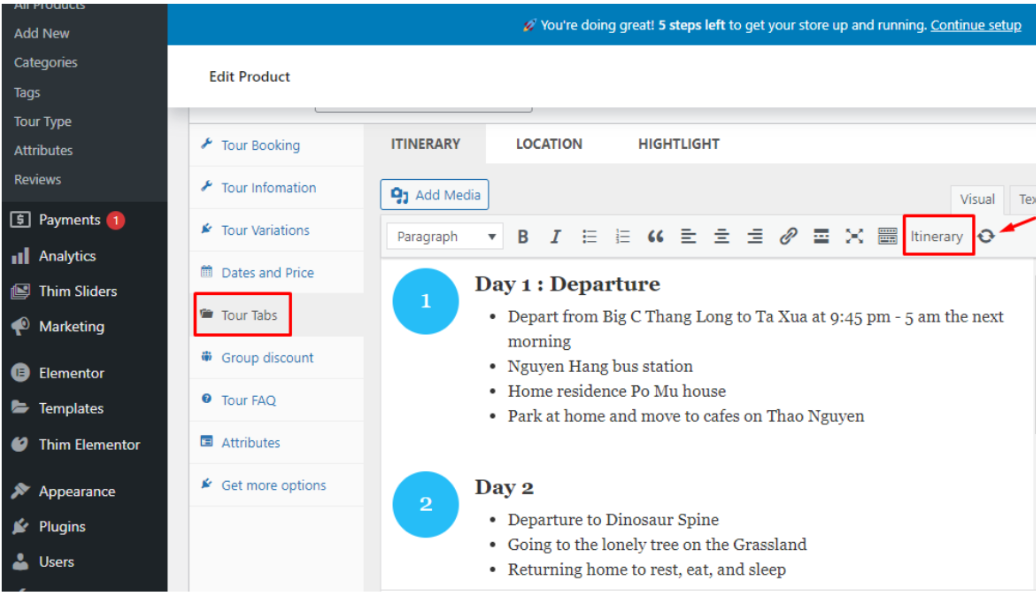Screen dimensions: 1036x593
Task: Insert a bulleted list
Action: point(589,236)
